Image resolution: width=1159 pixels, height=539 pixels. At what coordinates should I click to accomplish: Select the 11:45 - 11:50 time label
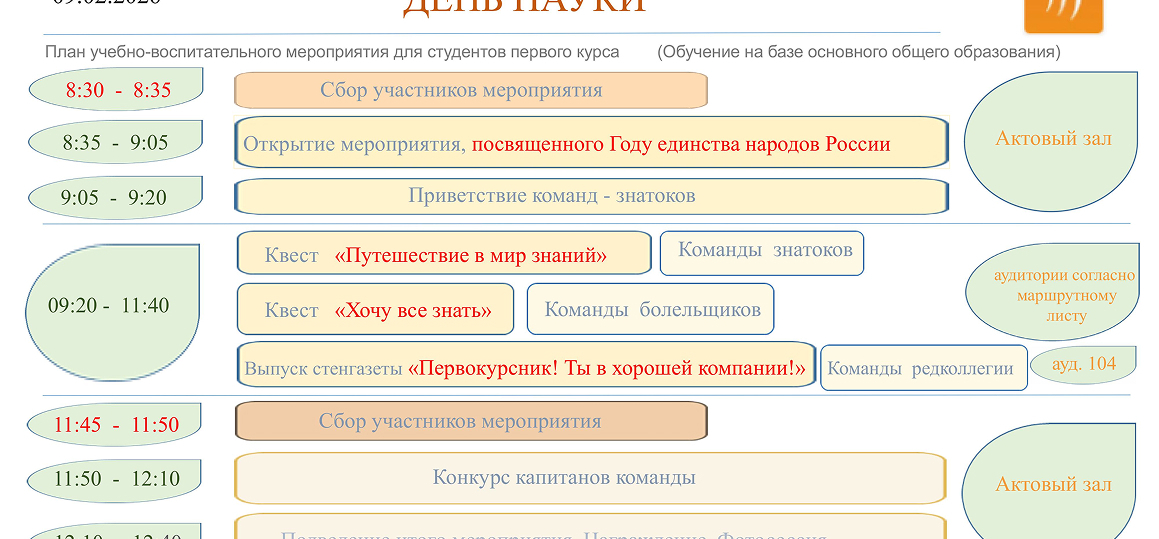point(115,424)
